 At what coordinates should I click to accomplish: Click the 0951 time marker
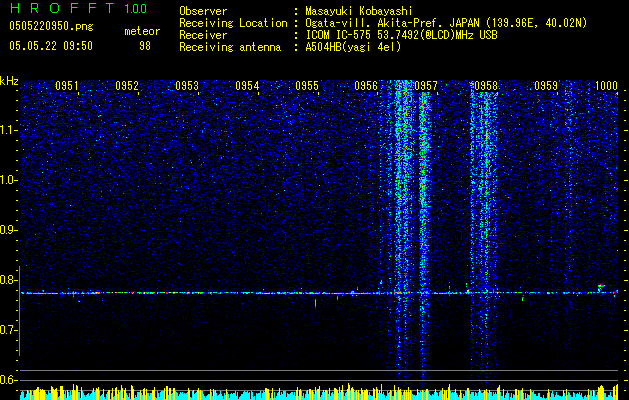[x=67, y=86]
